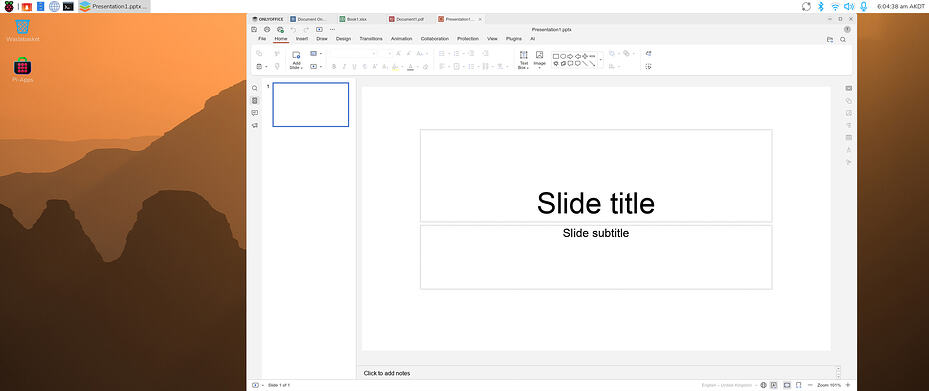Open the Raspberry Pi menu

point(9,6)
